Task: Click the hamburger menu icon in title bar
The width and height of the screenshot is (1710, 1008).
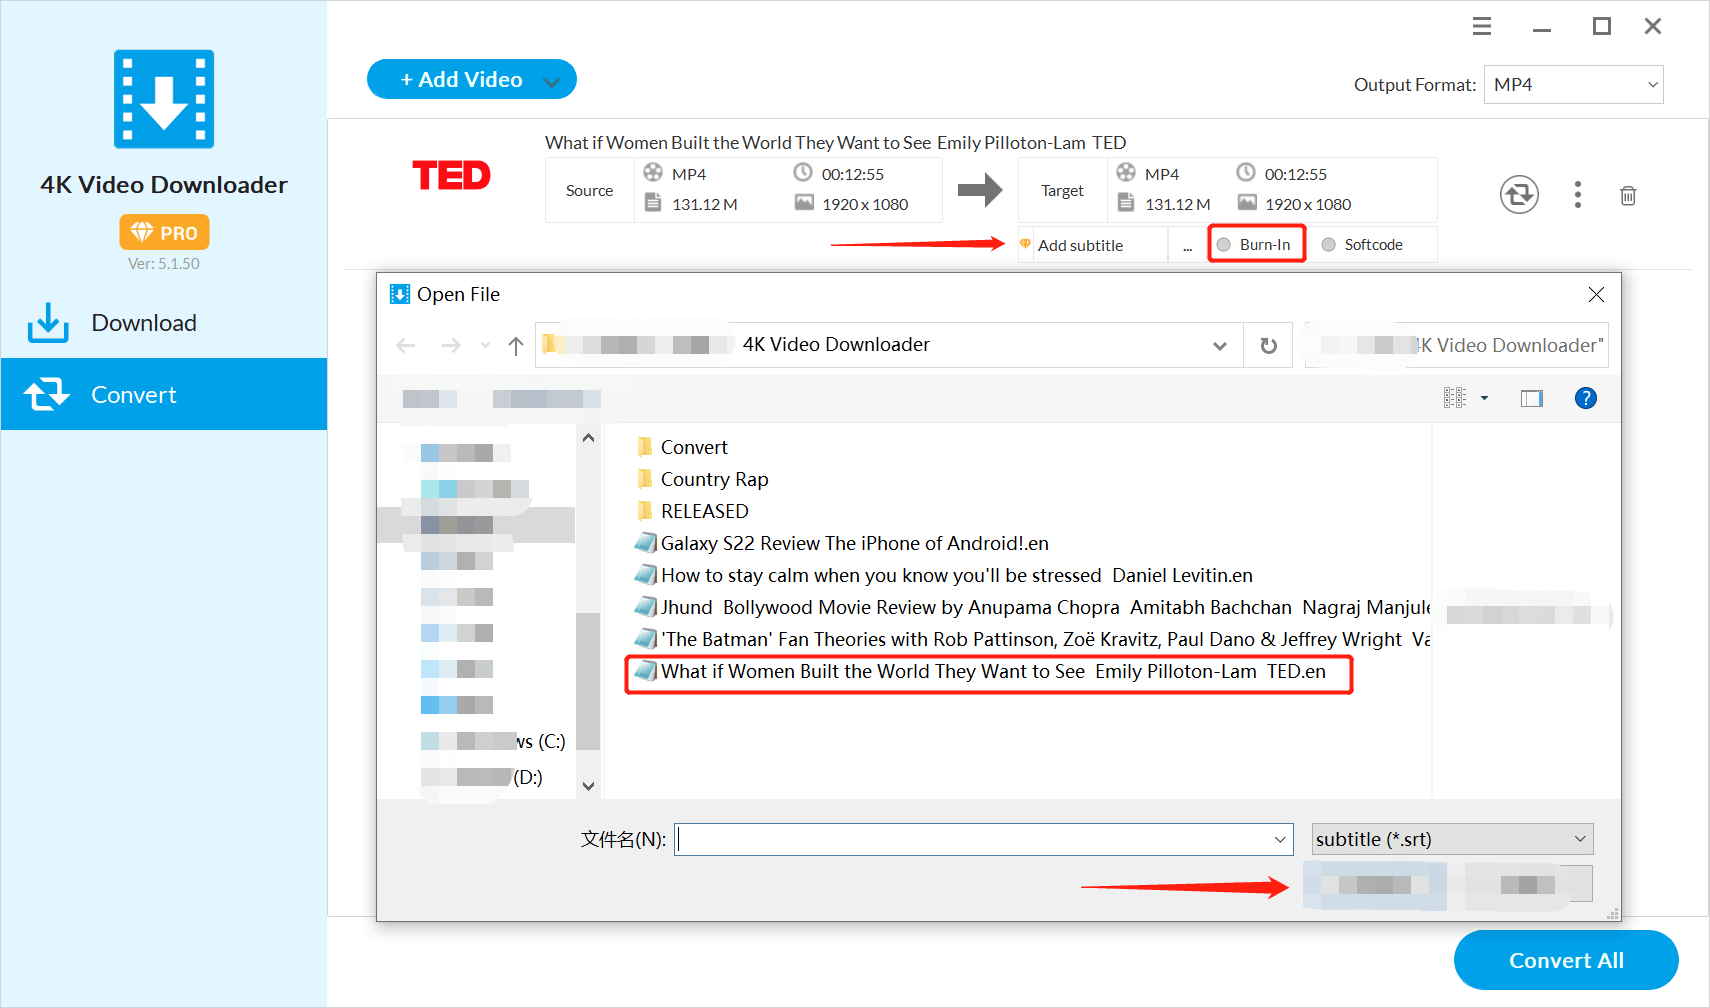Action: (x=1481, y=27)
